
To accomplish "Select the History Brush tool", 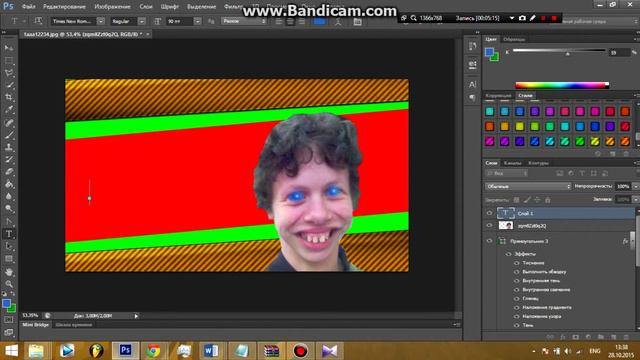I will pyautogui.click(x=9, y=160).
